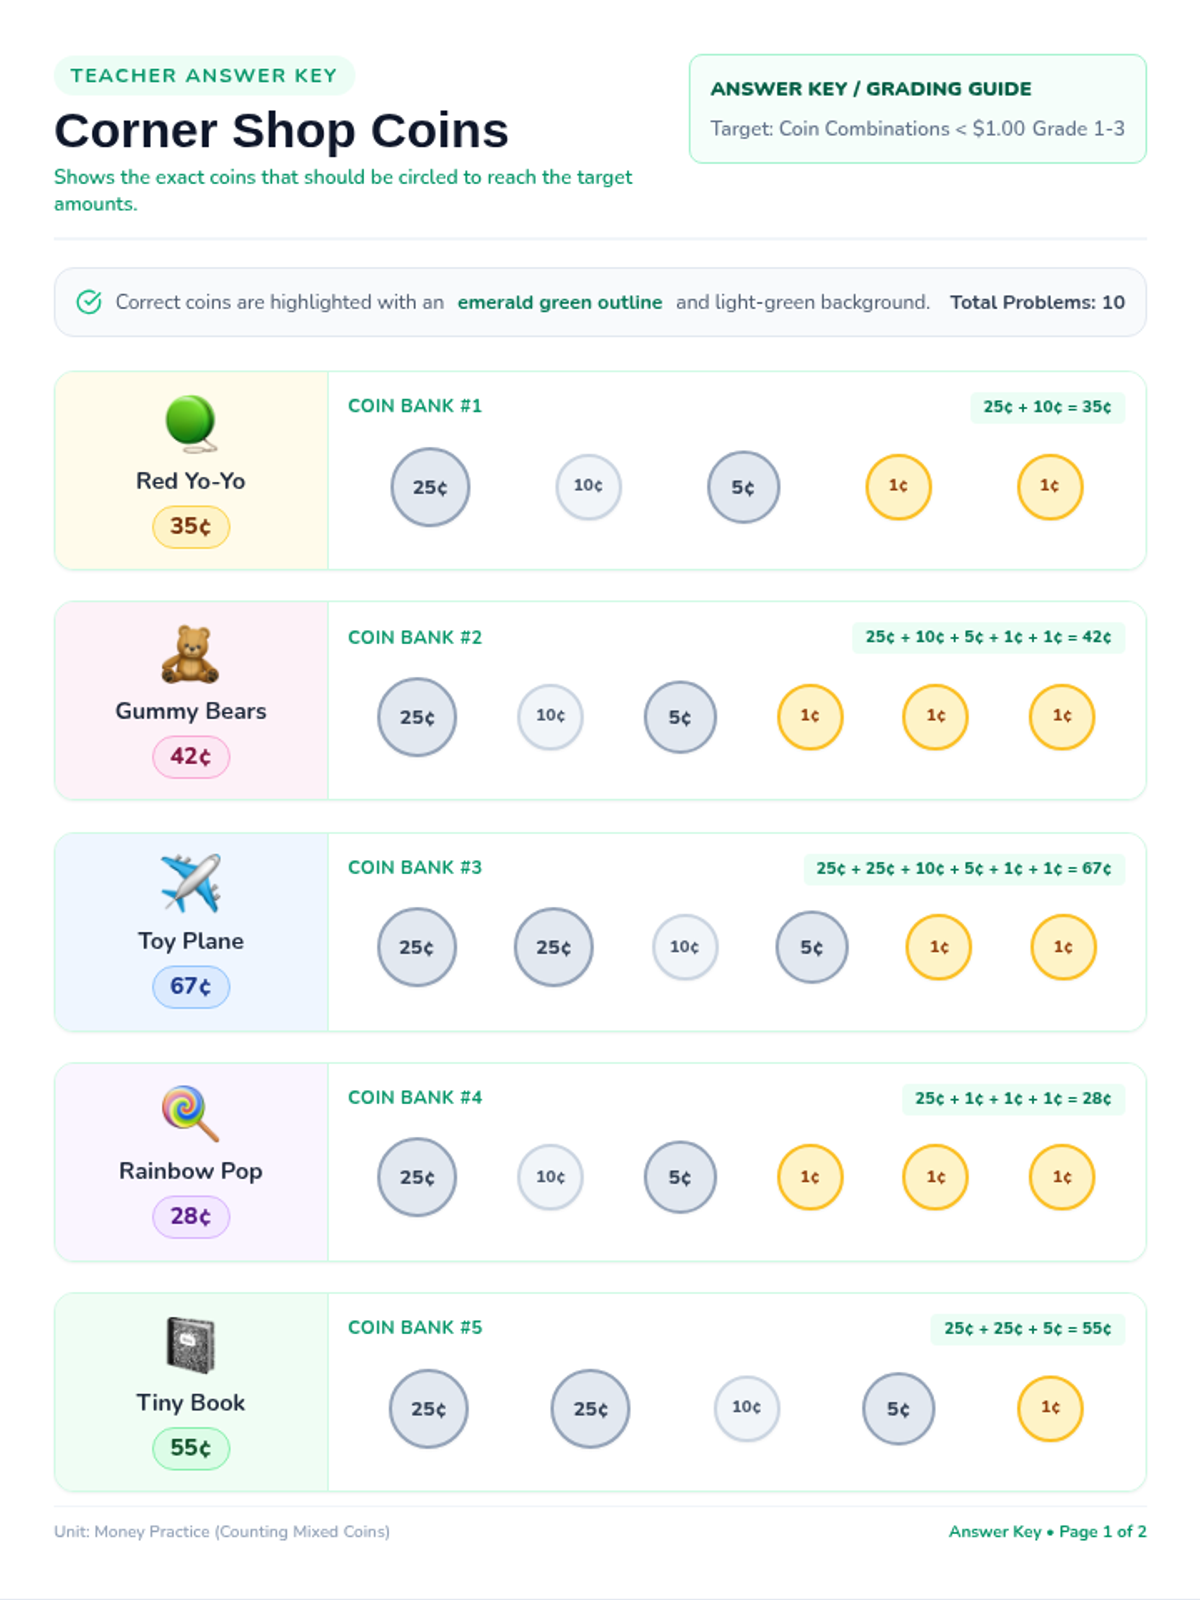Click the Gummy Bears teddy icon
This screenshot has height=1600, width=1200.
(x=191, y=654)
